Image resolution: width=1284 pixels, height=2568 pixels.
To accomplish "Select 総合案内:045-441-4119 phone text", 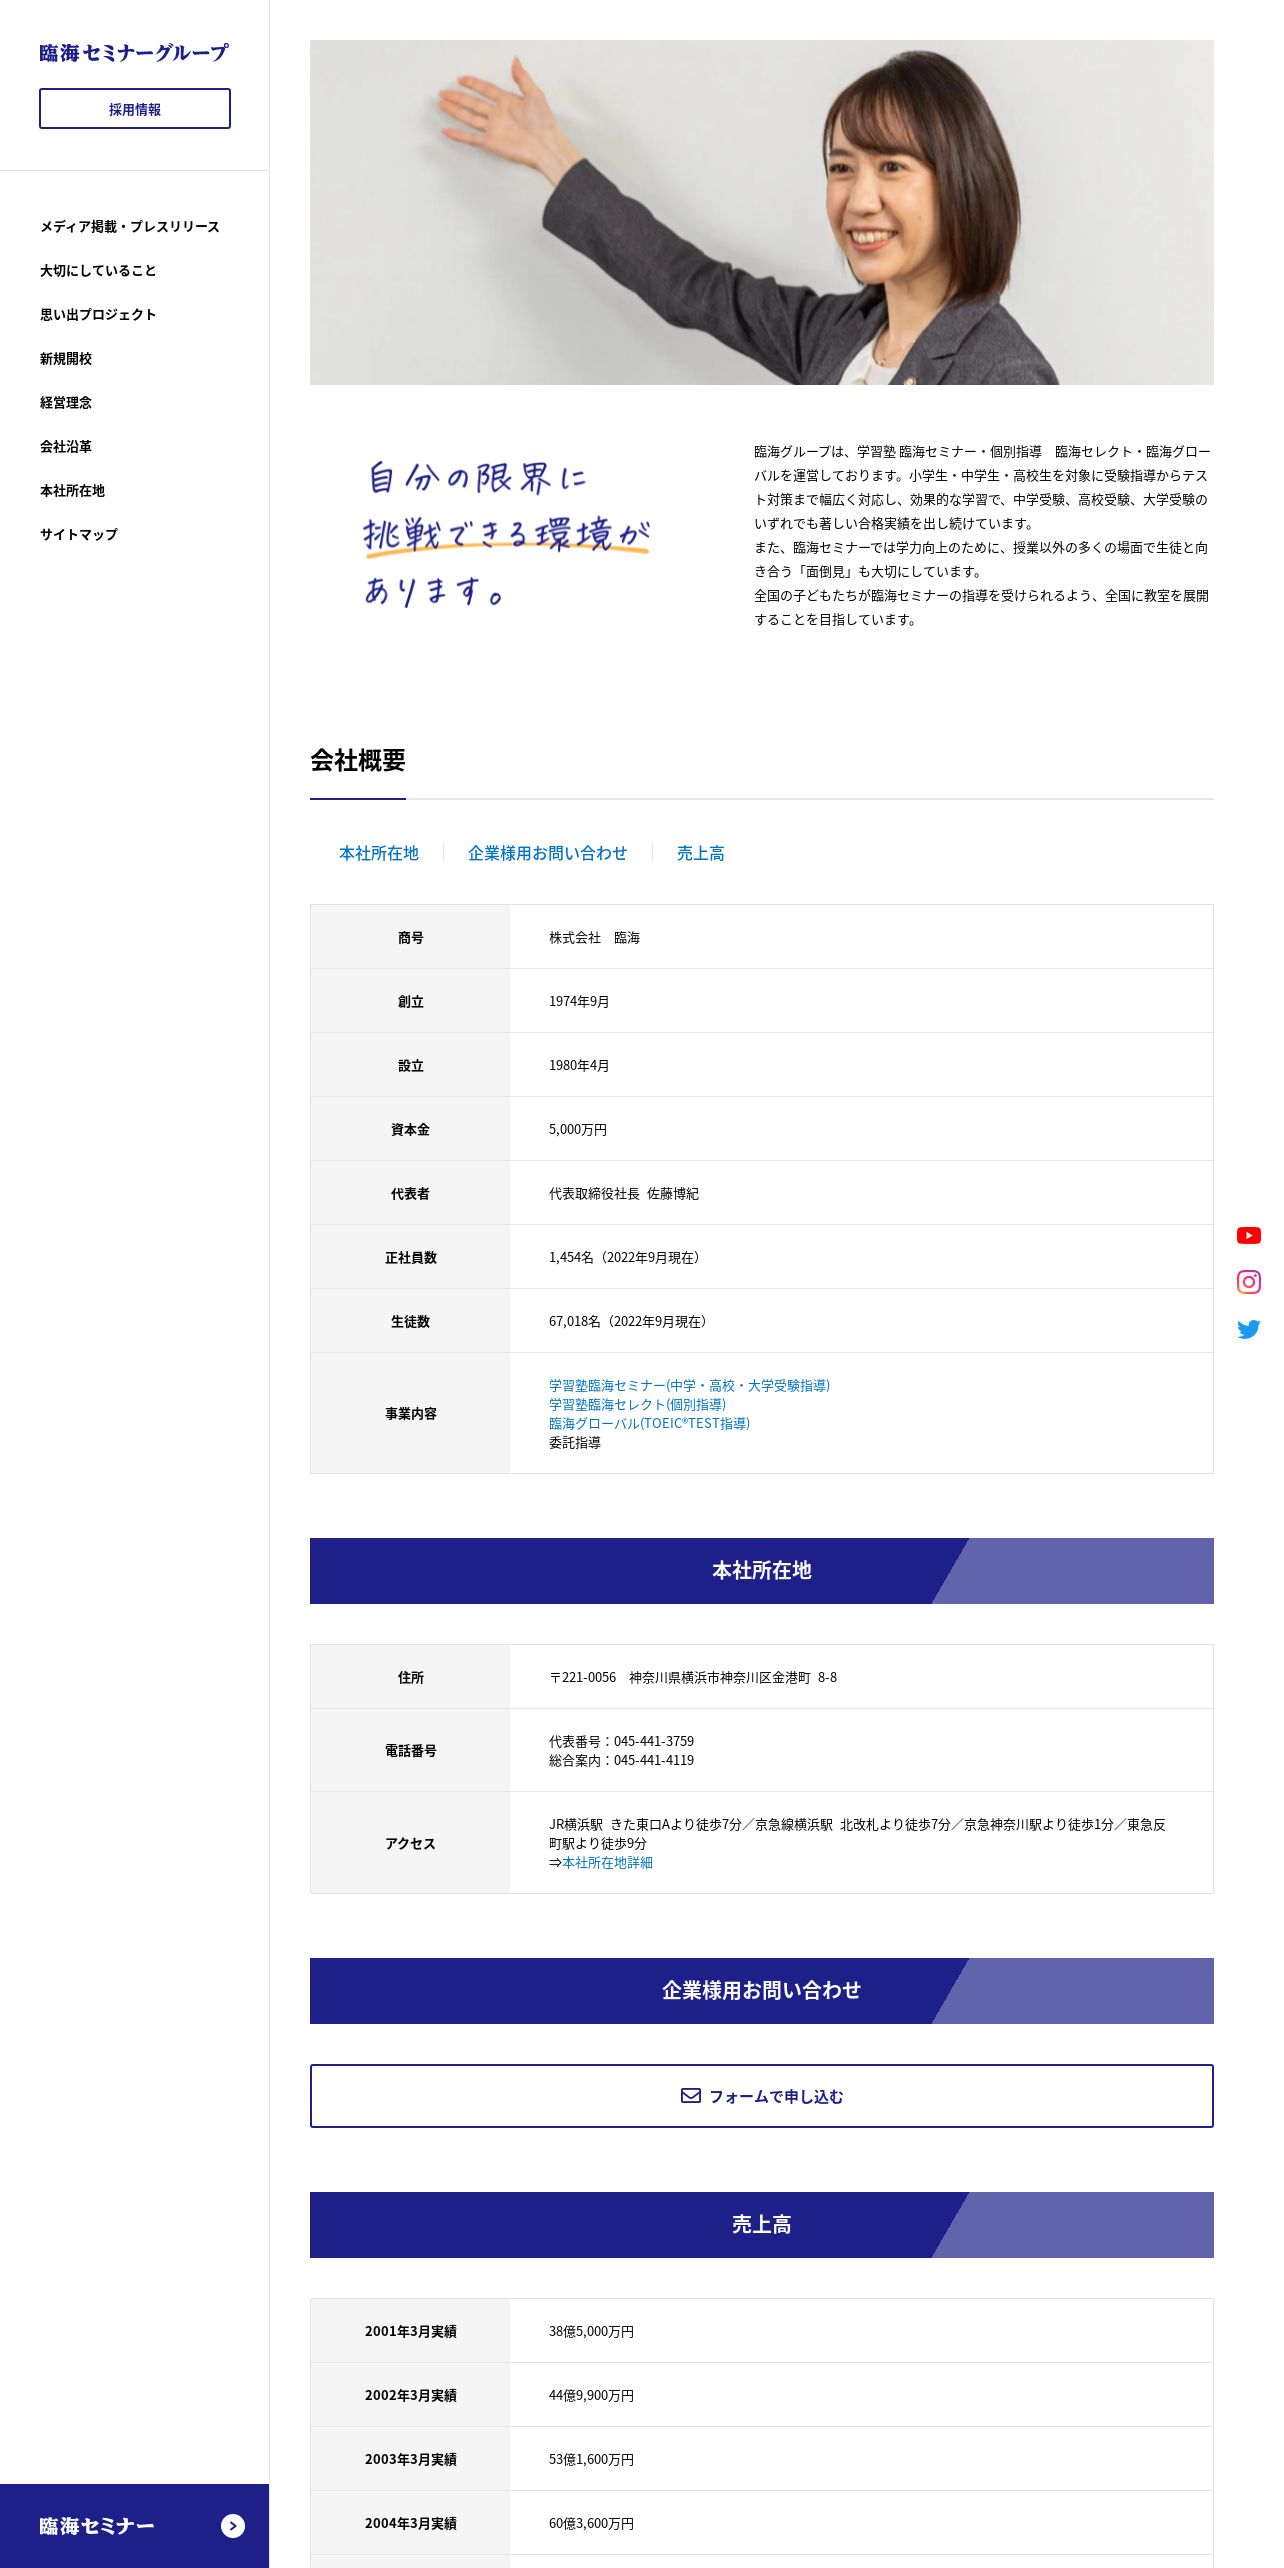I will coord(621,1760).
